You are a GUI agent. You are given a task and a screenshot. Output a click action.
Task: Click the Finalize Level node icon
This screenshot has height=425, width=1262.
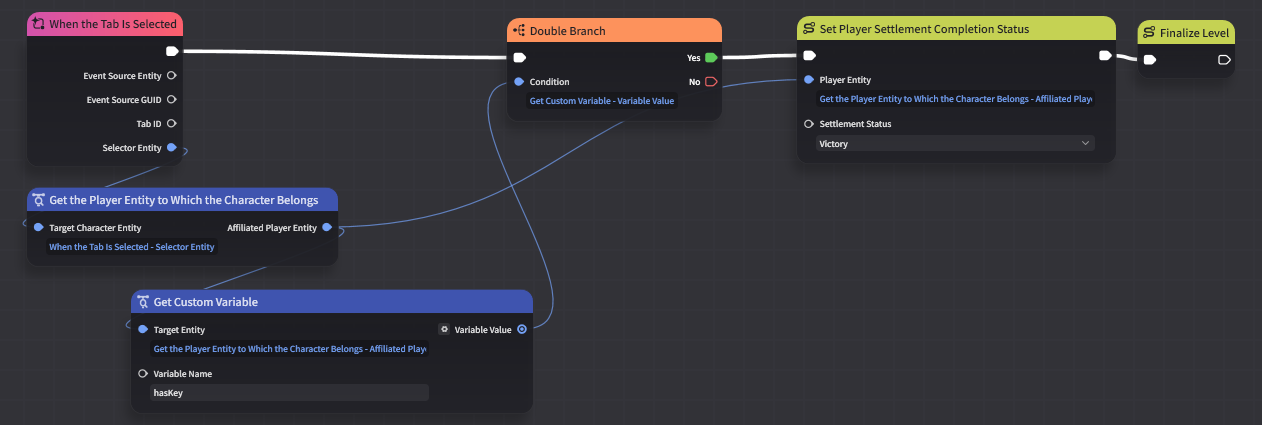coord(1149,33)
